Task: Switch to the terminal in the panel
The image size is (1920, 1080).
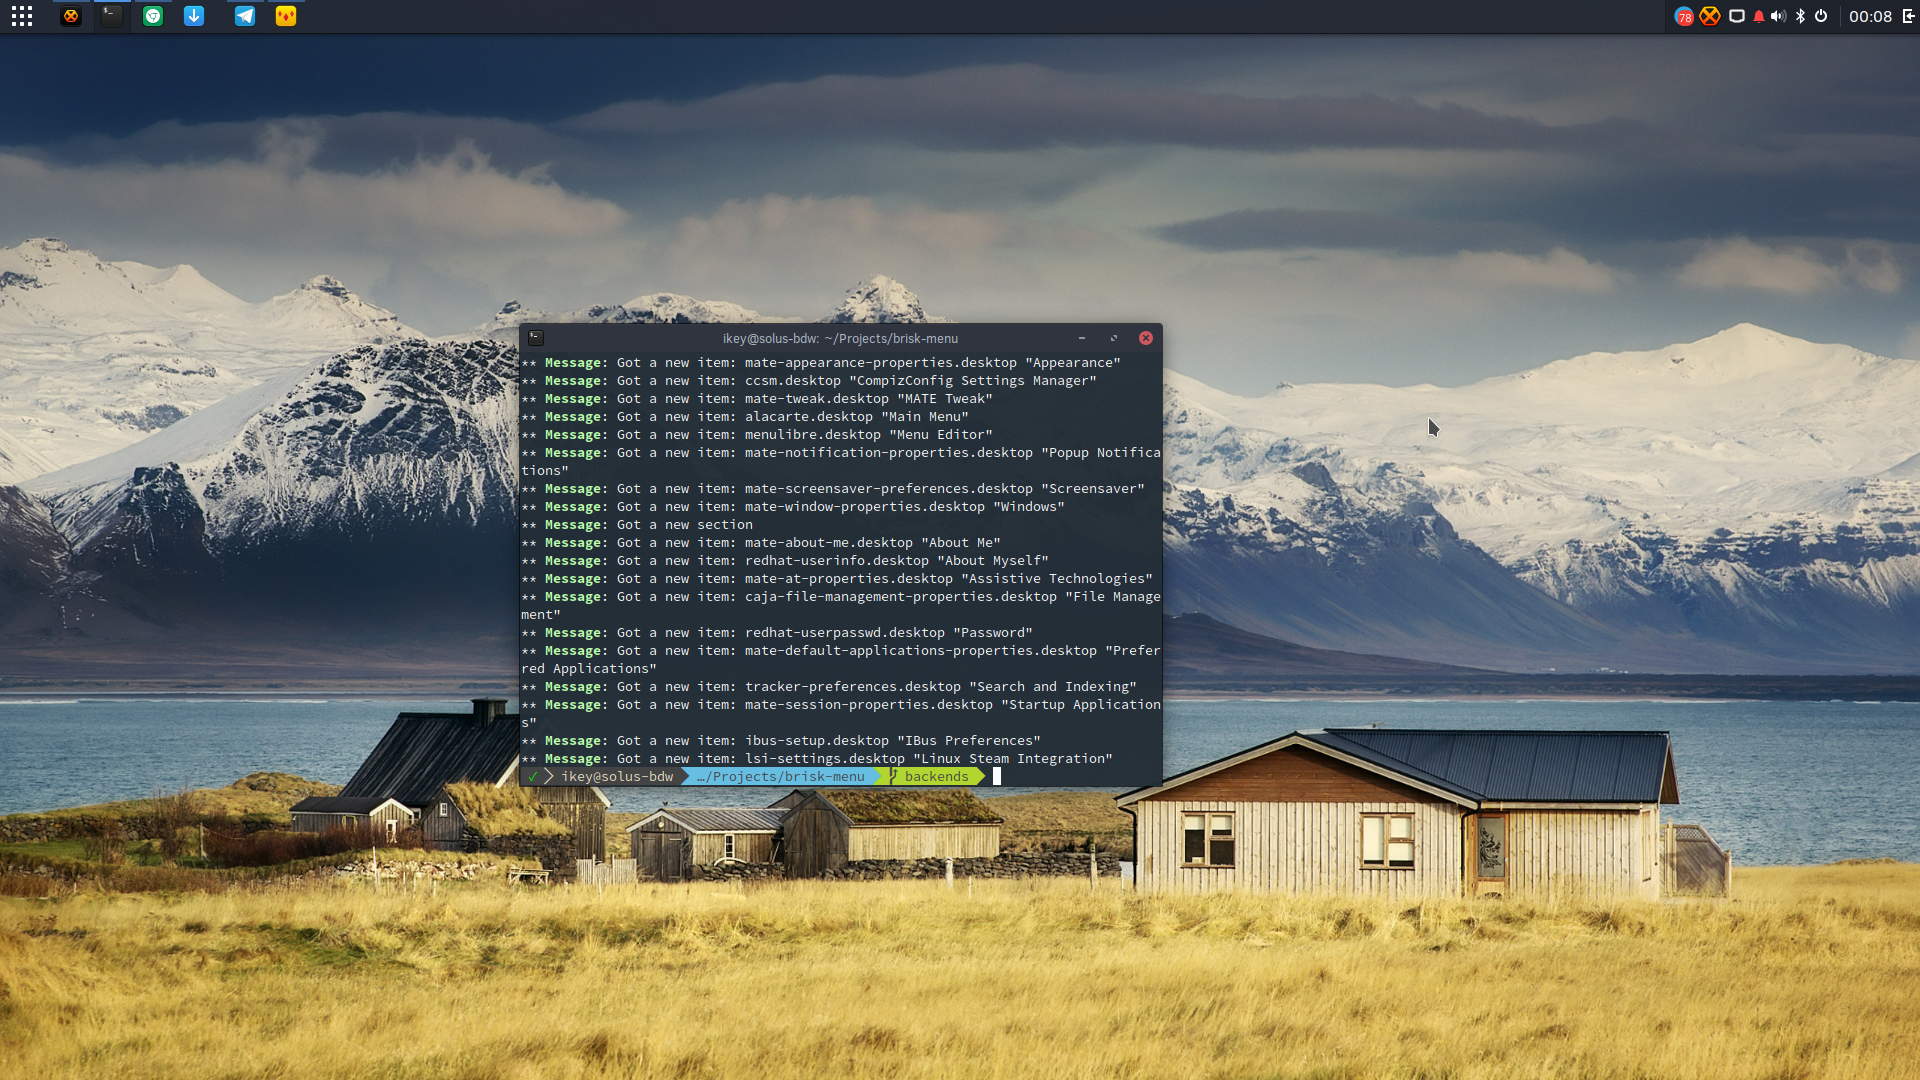Action: pyautogui.click(x=112, y=16)
